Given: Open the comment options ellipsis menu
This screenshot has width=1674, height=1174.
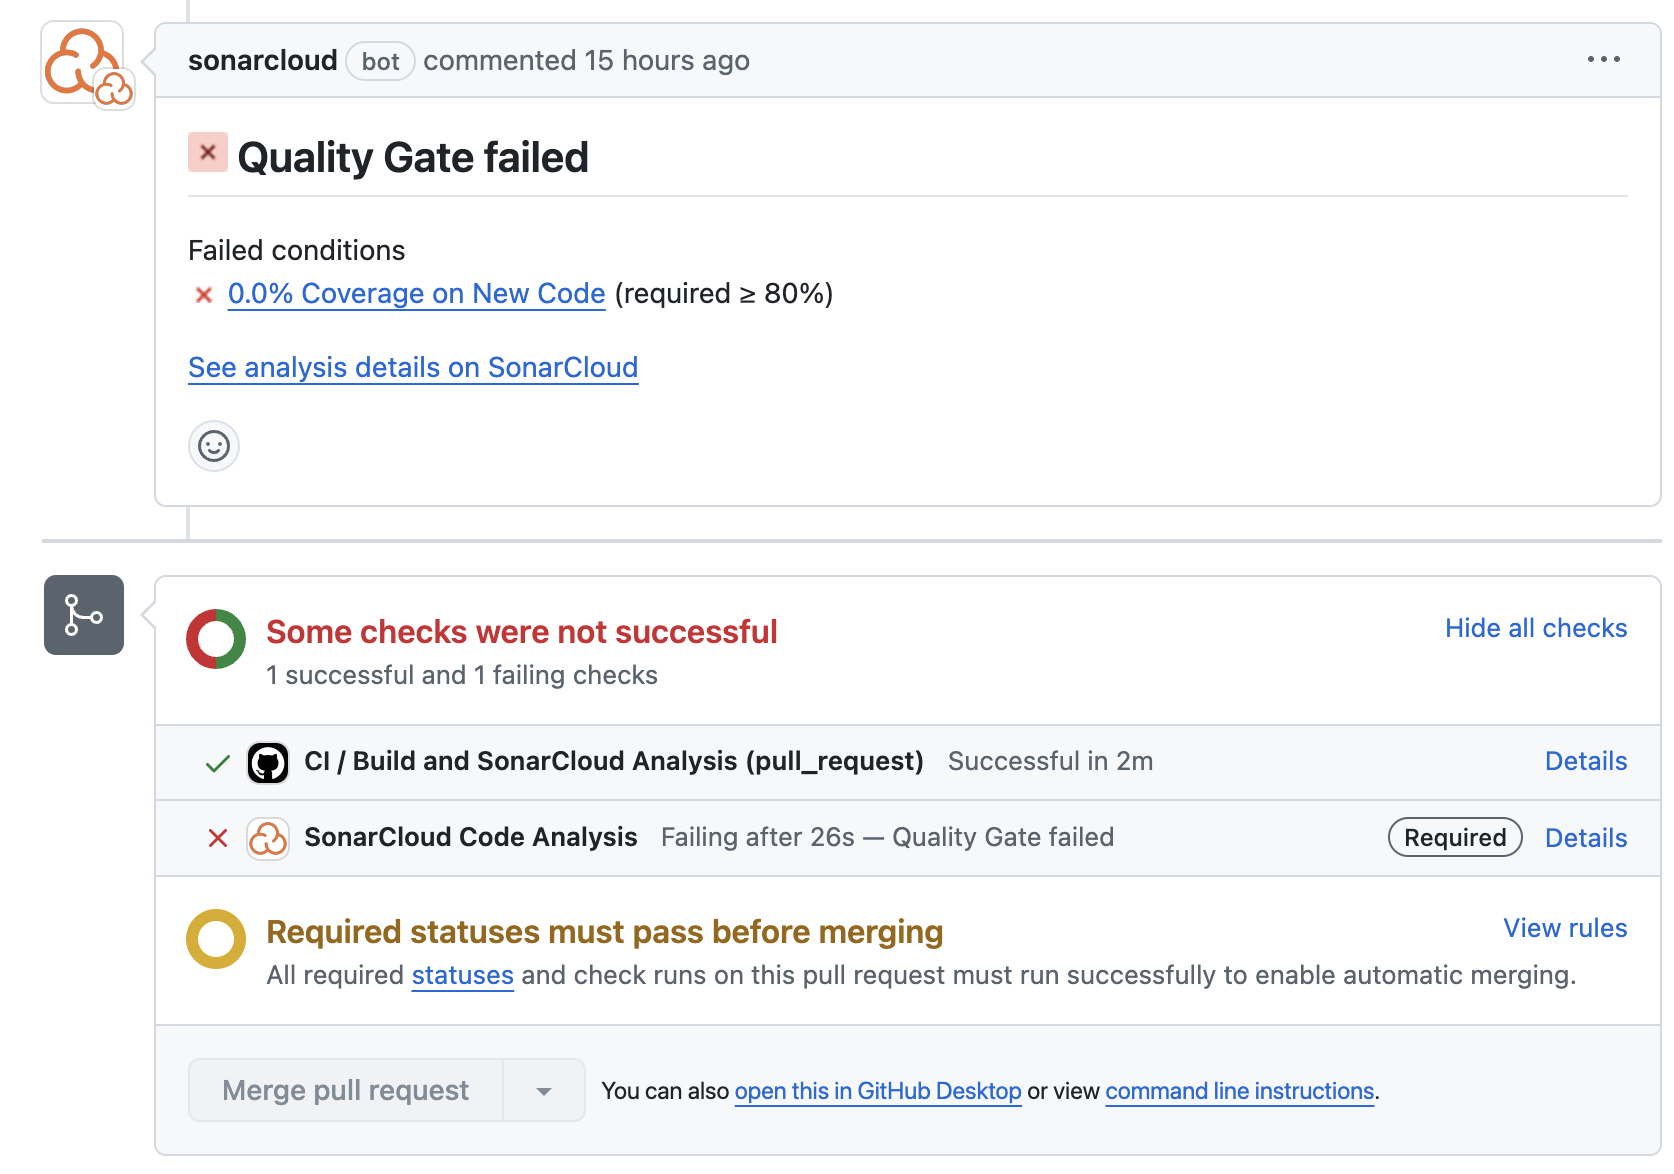Looking at the screenshot, I should [x=1603, y=60].
